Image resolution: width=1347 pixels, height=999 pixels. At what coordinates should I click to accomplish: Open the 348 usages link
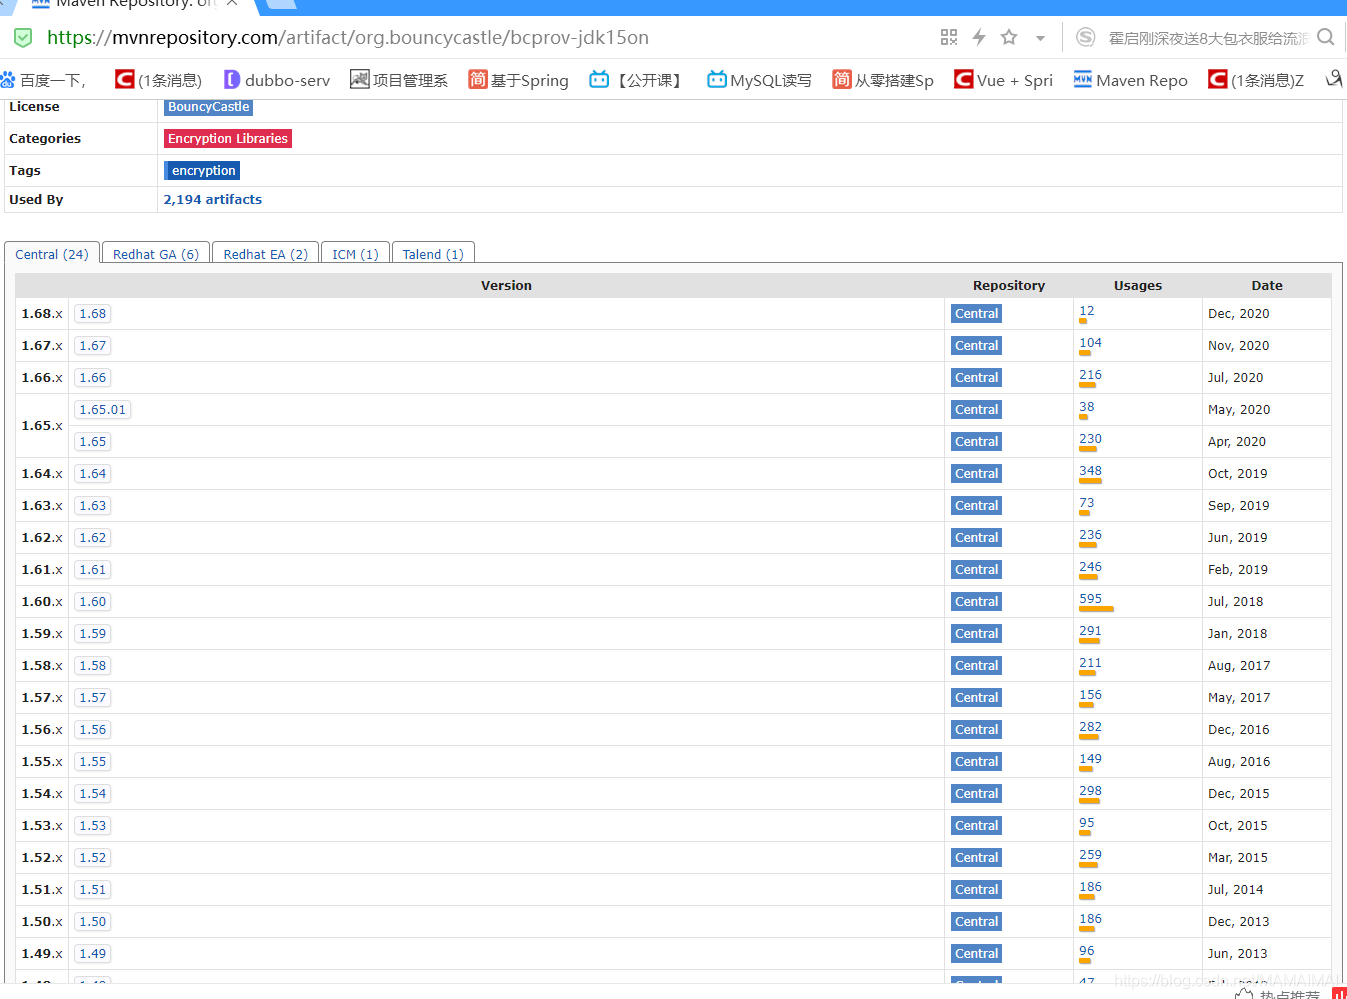point(1090,471)
